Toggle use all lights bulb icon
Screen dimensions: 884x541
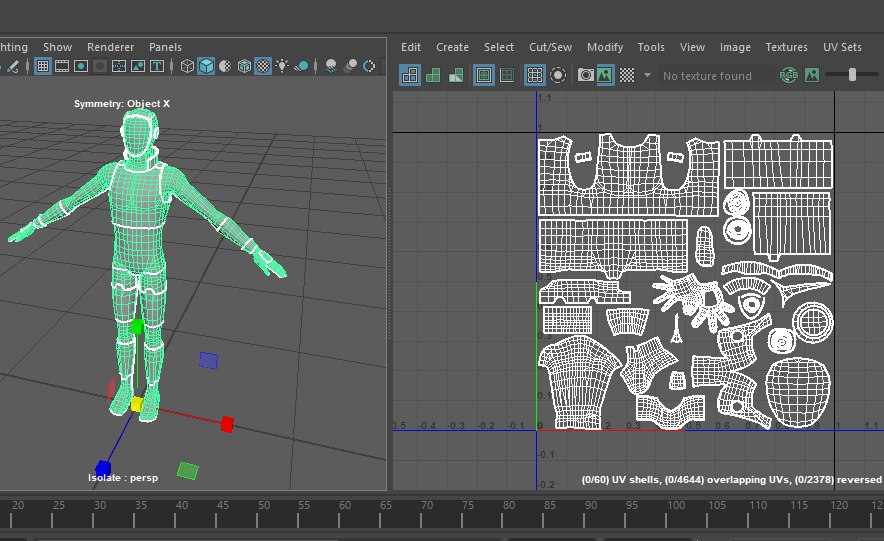[282, 66]
